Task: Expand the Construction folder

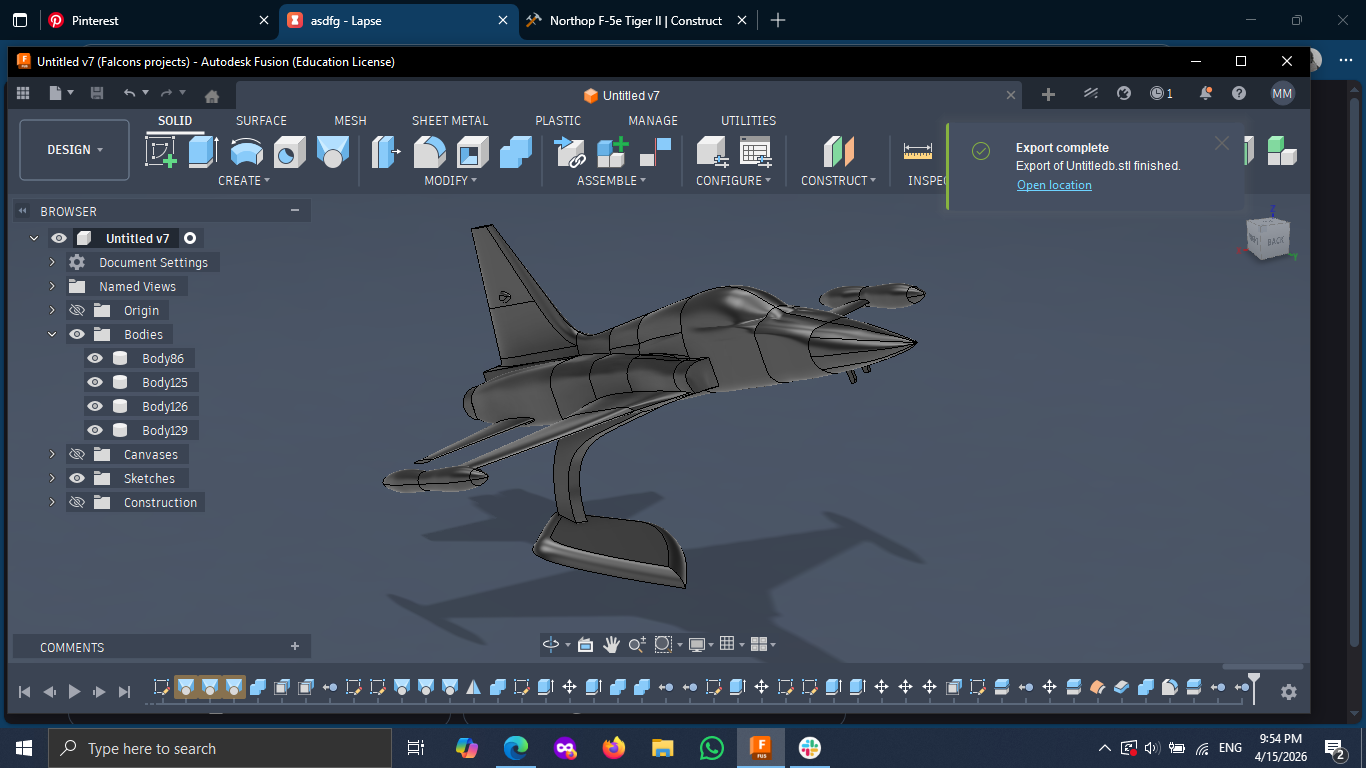Action: point(52,502)
